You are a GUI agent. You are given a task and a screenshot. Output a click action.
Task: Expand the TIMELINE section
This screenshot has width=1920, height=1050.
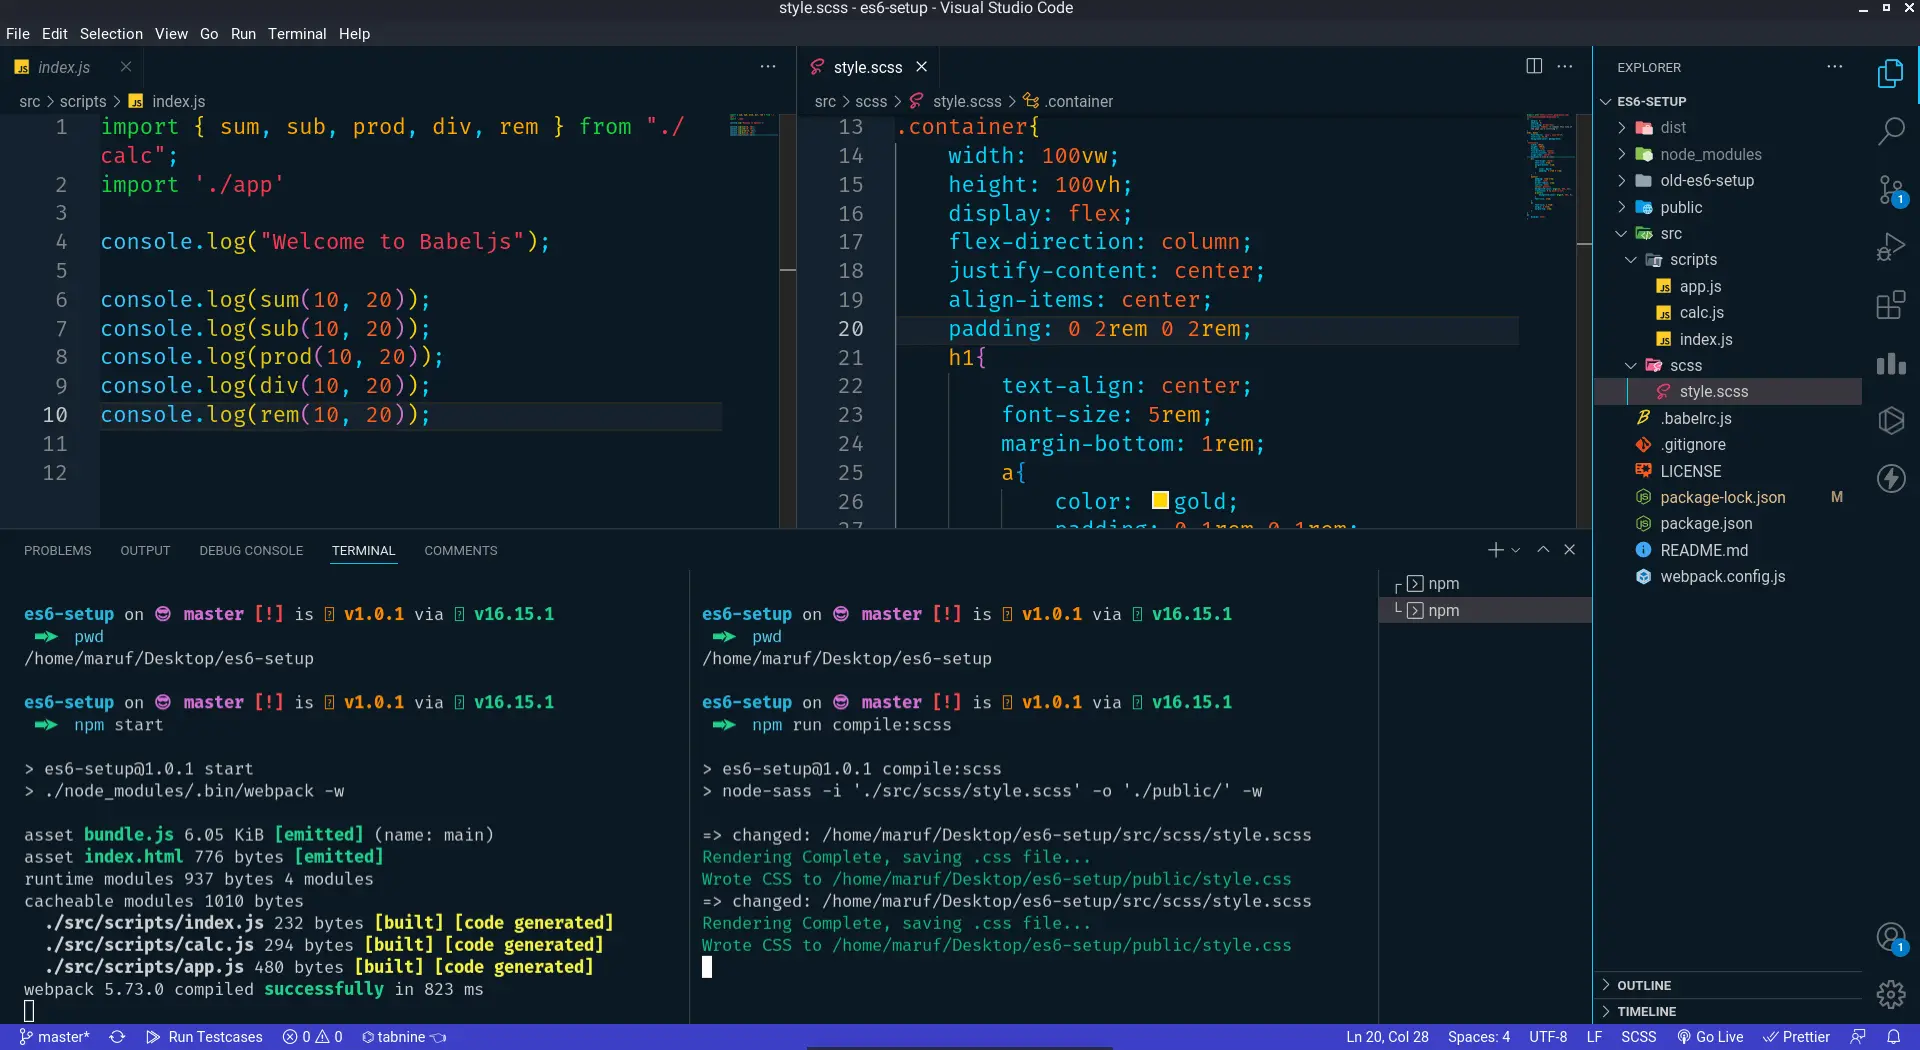(1728, 1011)
